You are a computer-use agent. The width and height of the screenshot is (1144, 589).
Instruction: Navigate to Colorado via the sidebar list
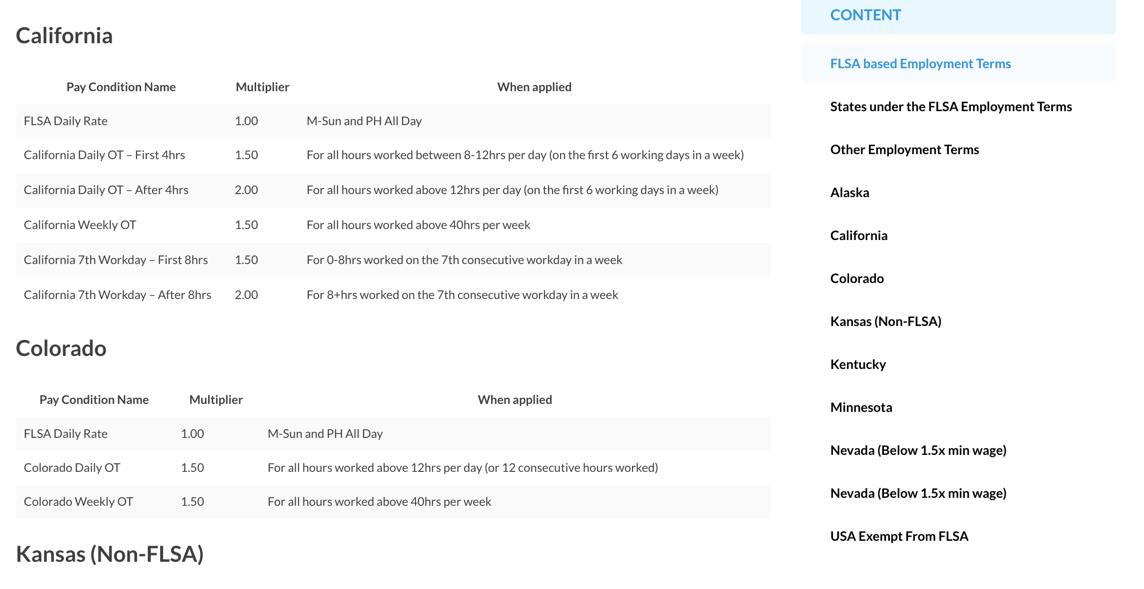(856, 279)
